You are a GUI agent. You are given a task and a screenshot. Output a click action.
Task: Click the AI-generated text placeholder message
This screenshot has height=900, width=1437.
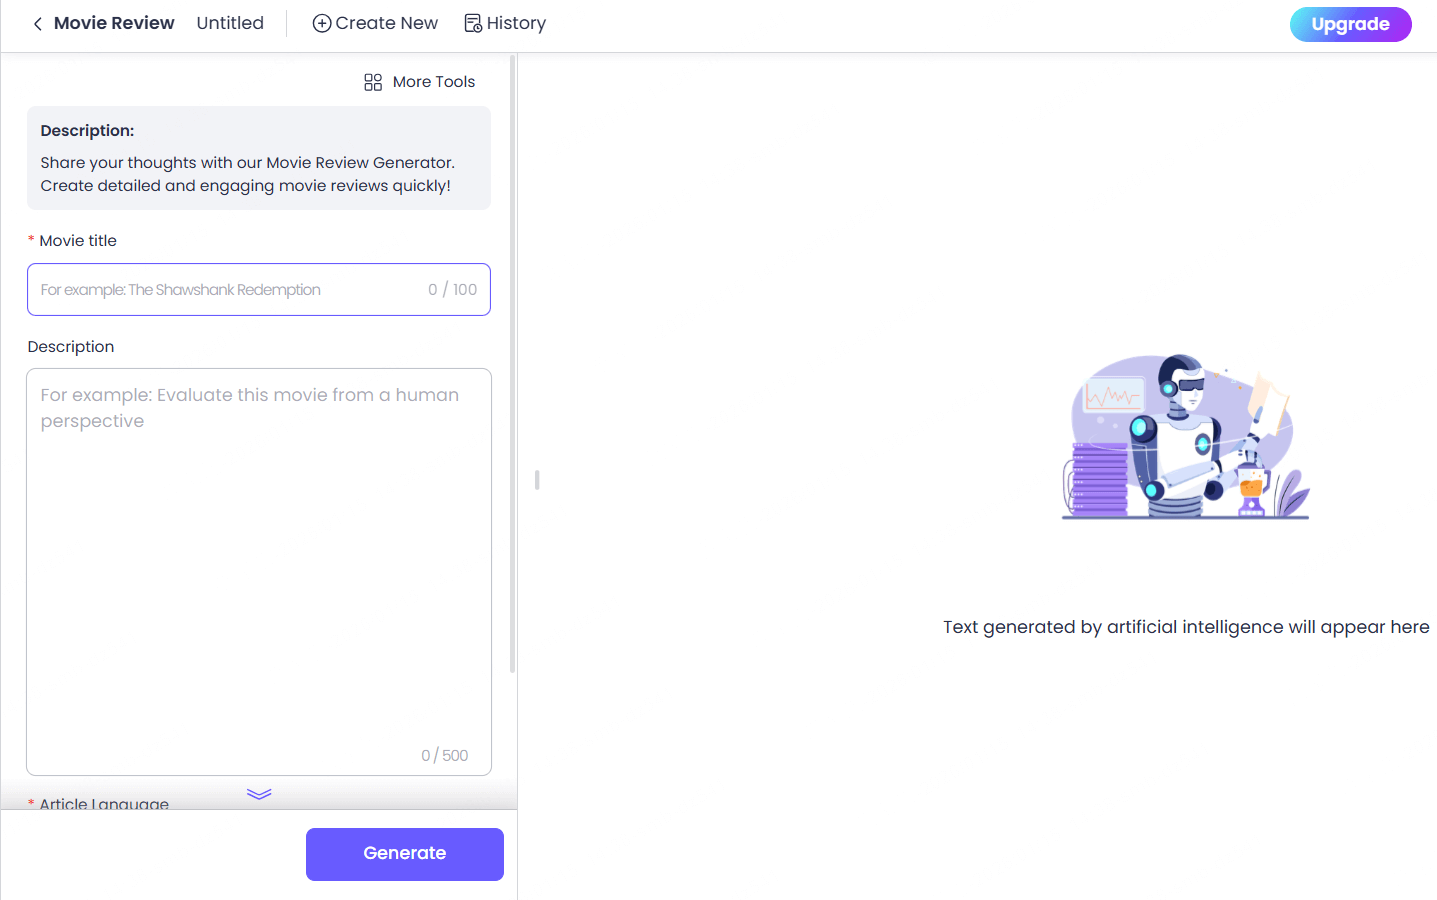[x=1186, y=627]
